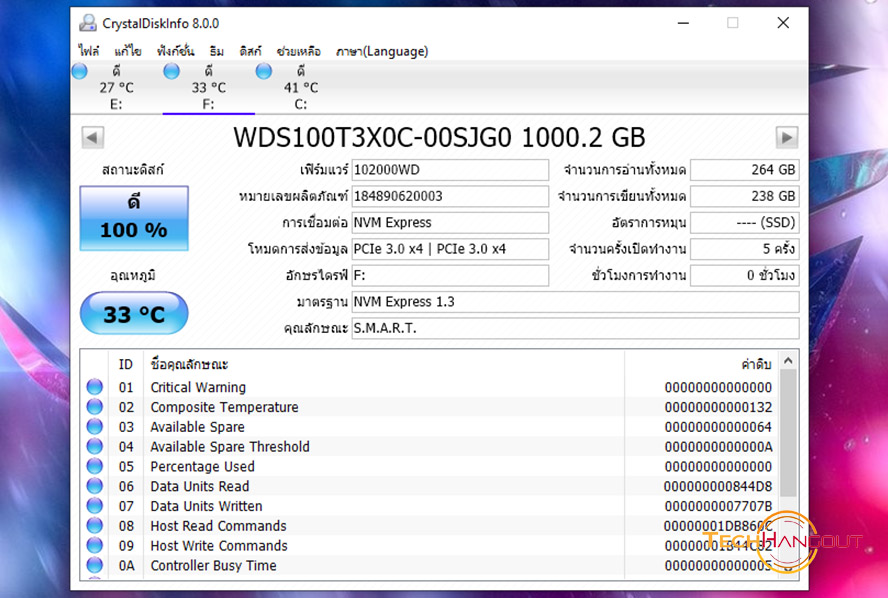Click status orb of Controller Busy Time row

tap(95, 565)
